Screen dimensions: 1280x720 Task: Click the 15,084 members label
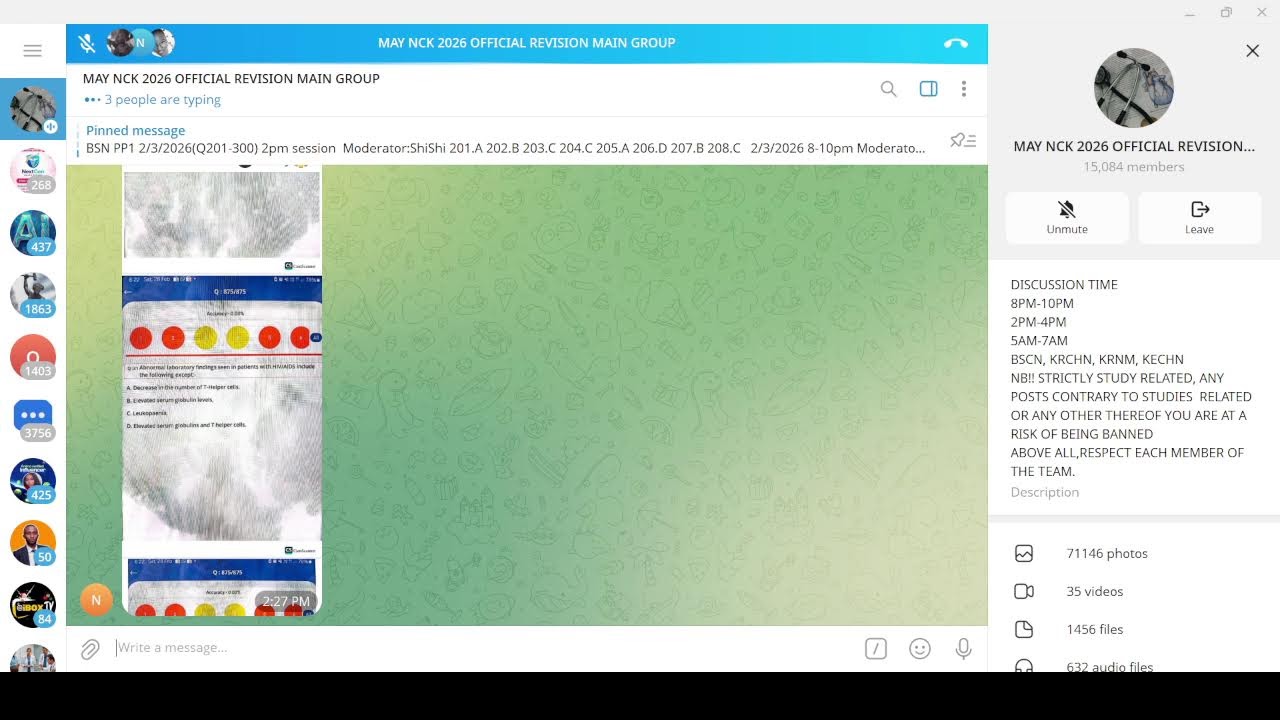[x=1134, y=167]
